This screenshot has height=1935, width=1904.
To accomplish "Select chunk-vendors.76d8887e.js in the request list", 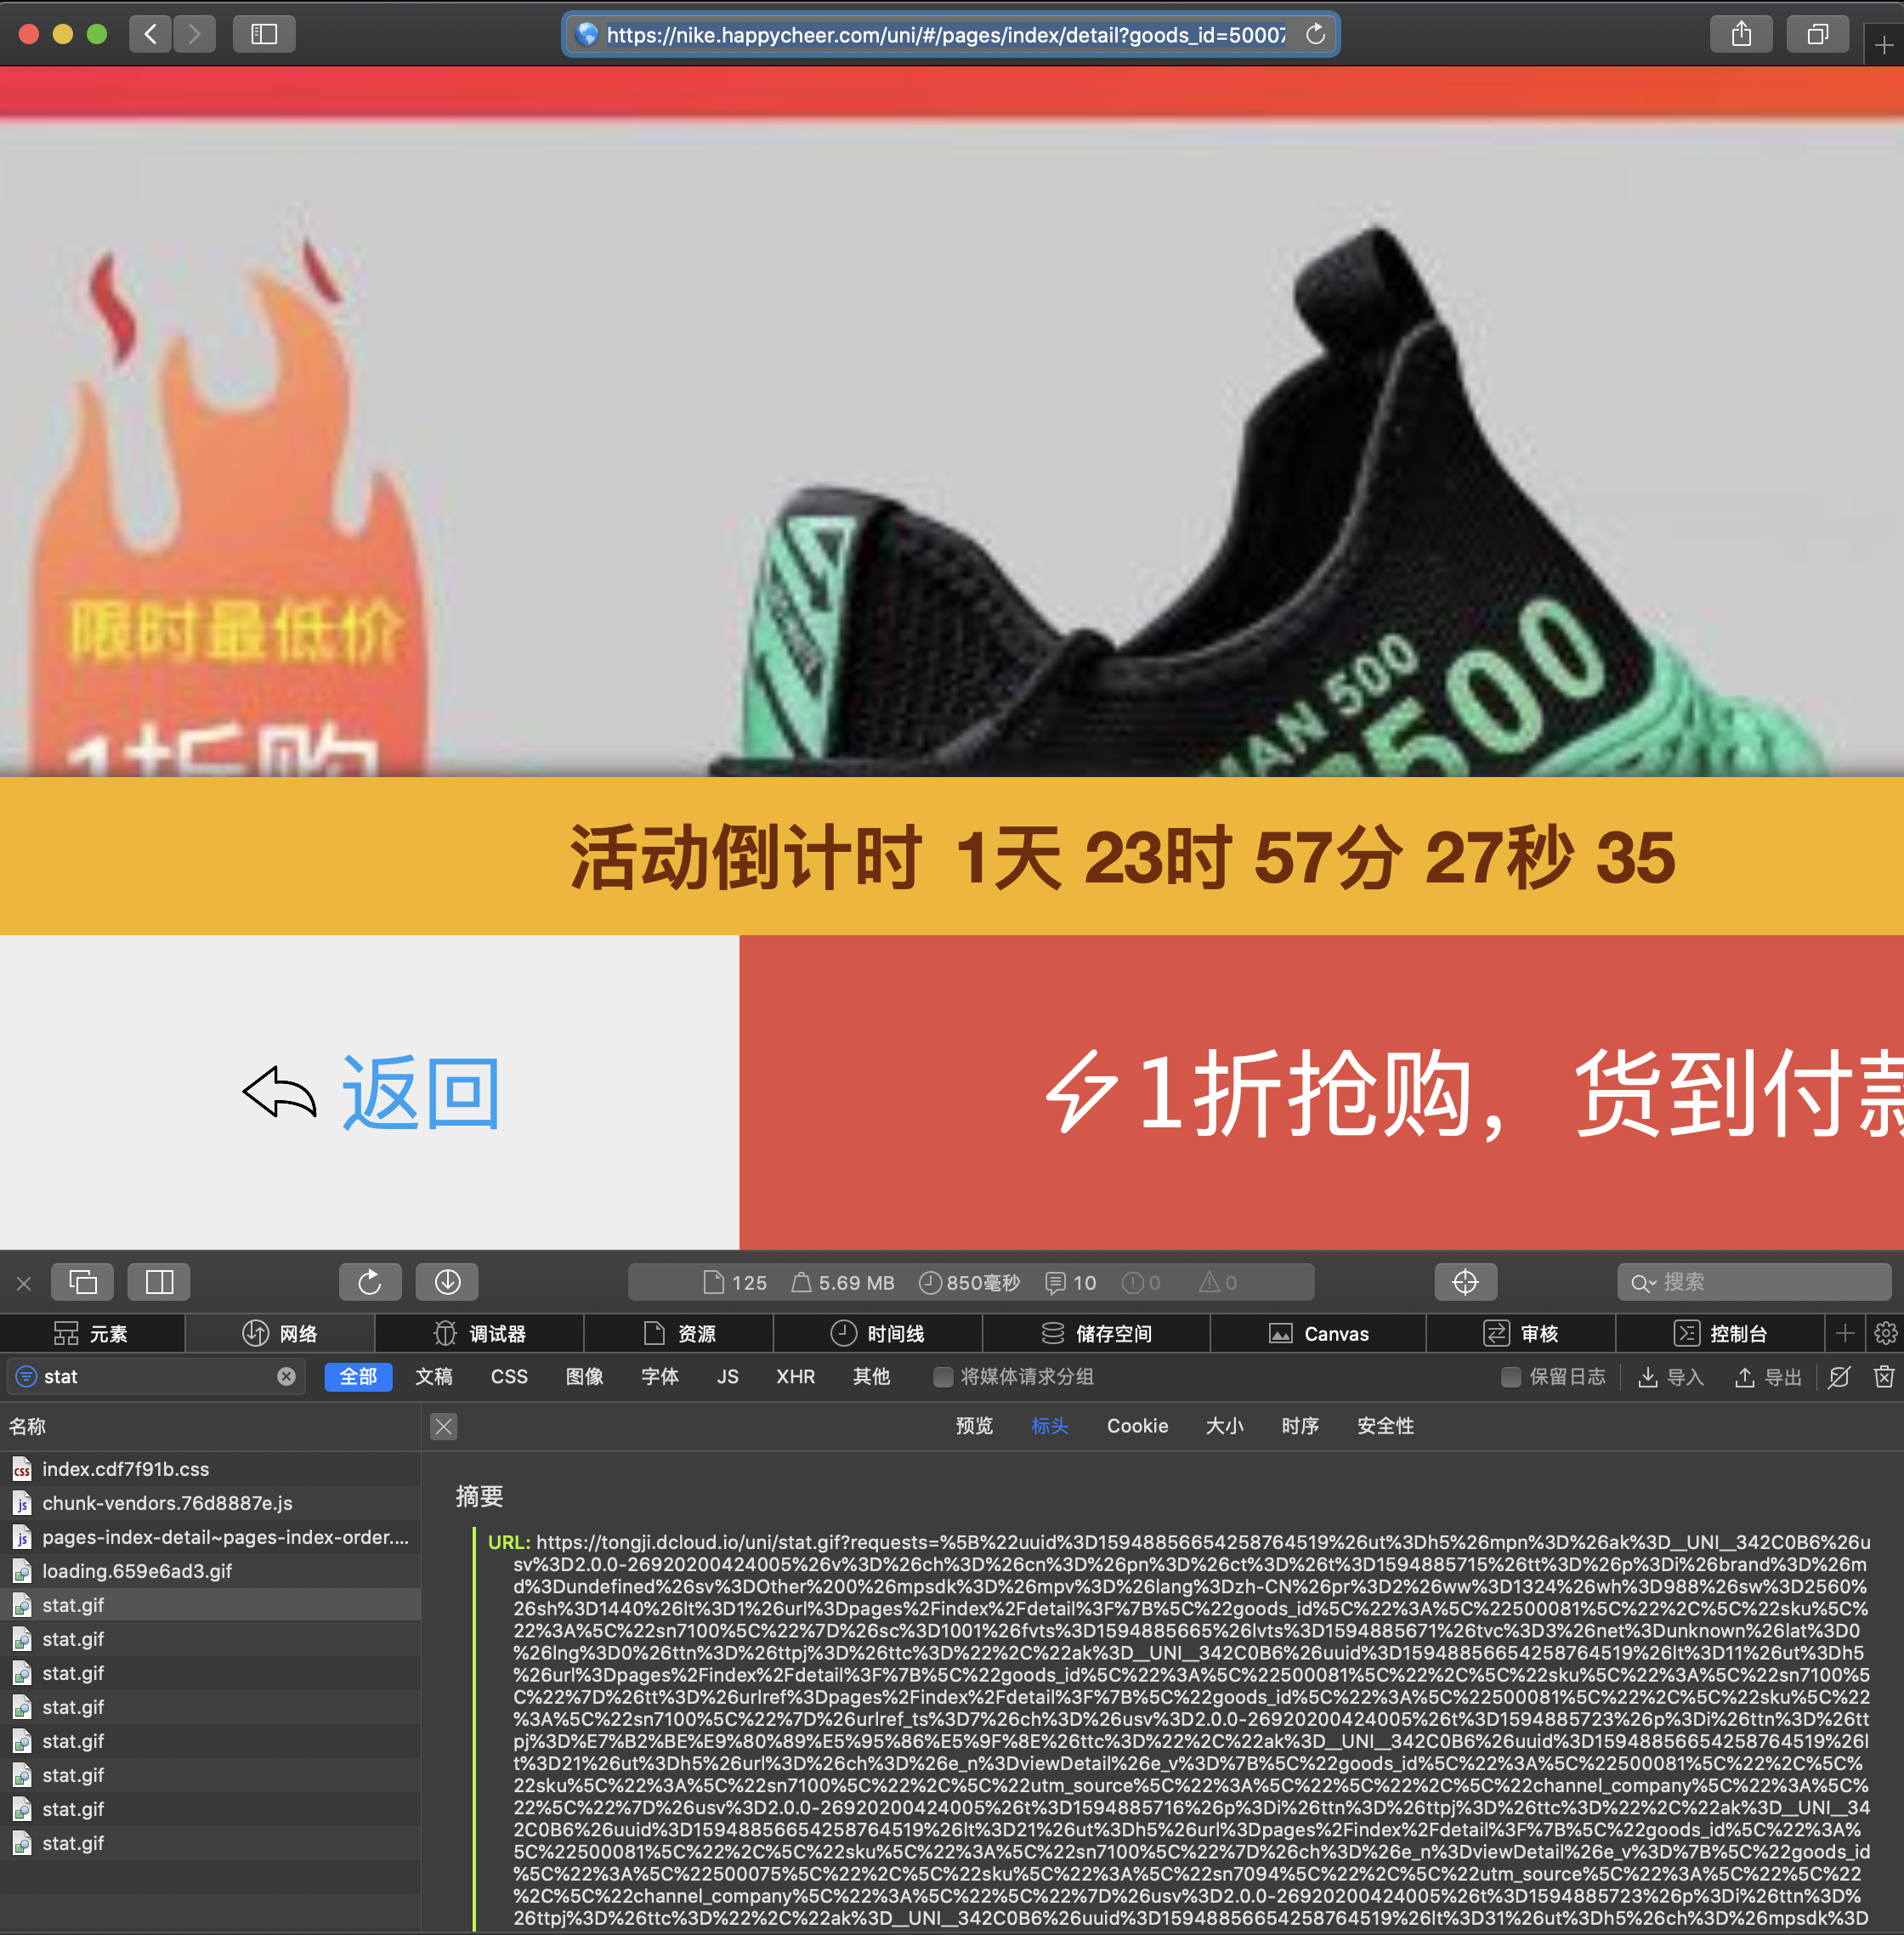I will point(210,1503).
